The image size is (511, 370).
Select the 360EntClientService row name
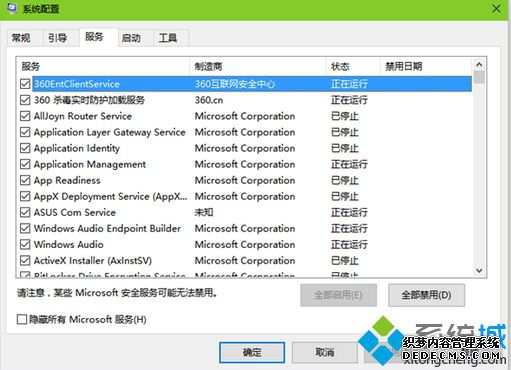click(77, 84)
